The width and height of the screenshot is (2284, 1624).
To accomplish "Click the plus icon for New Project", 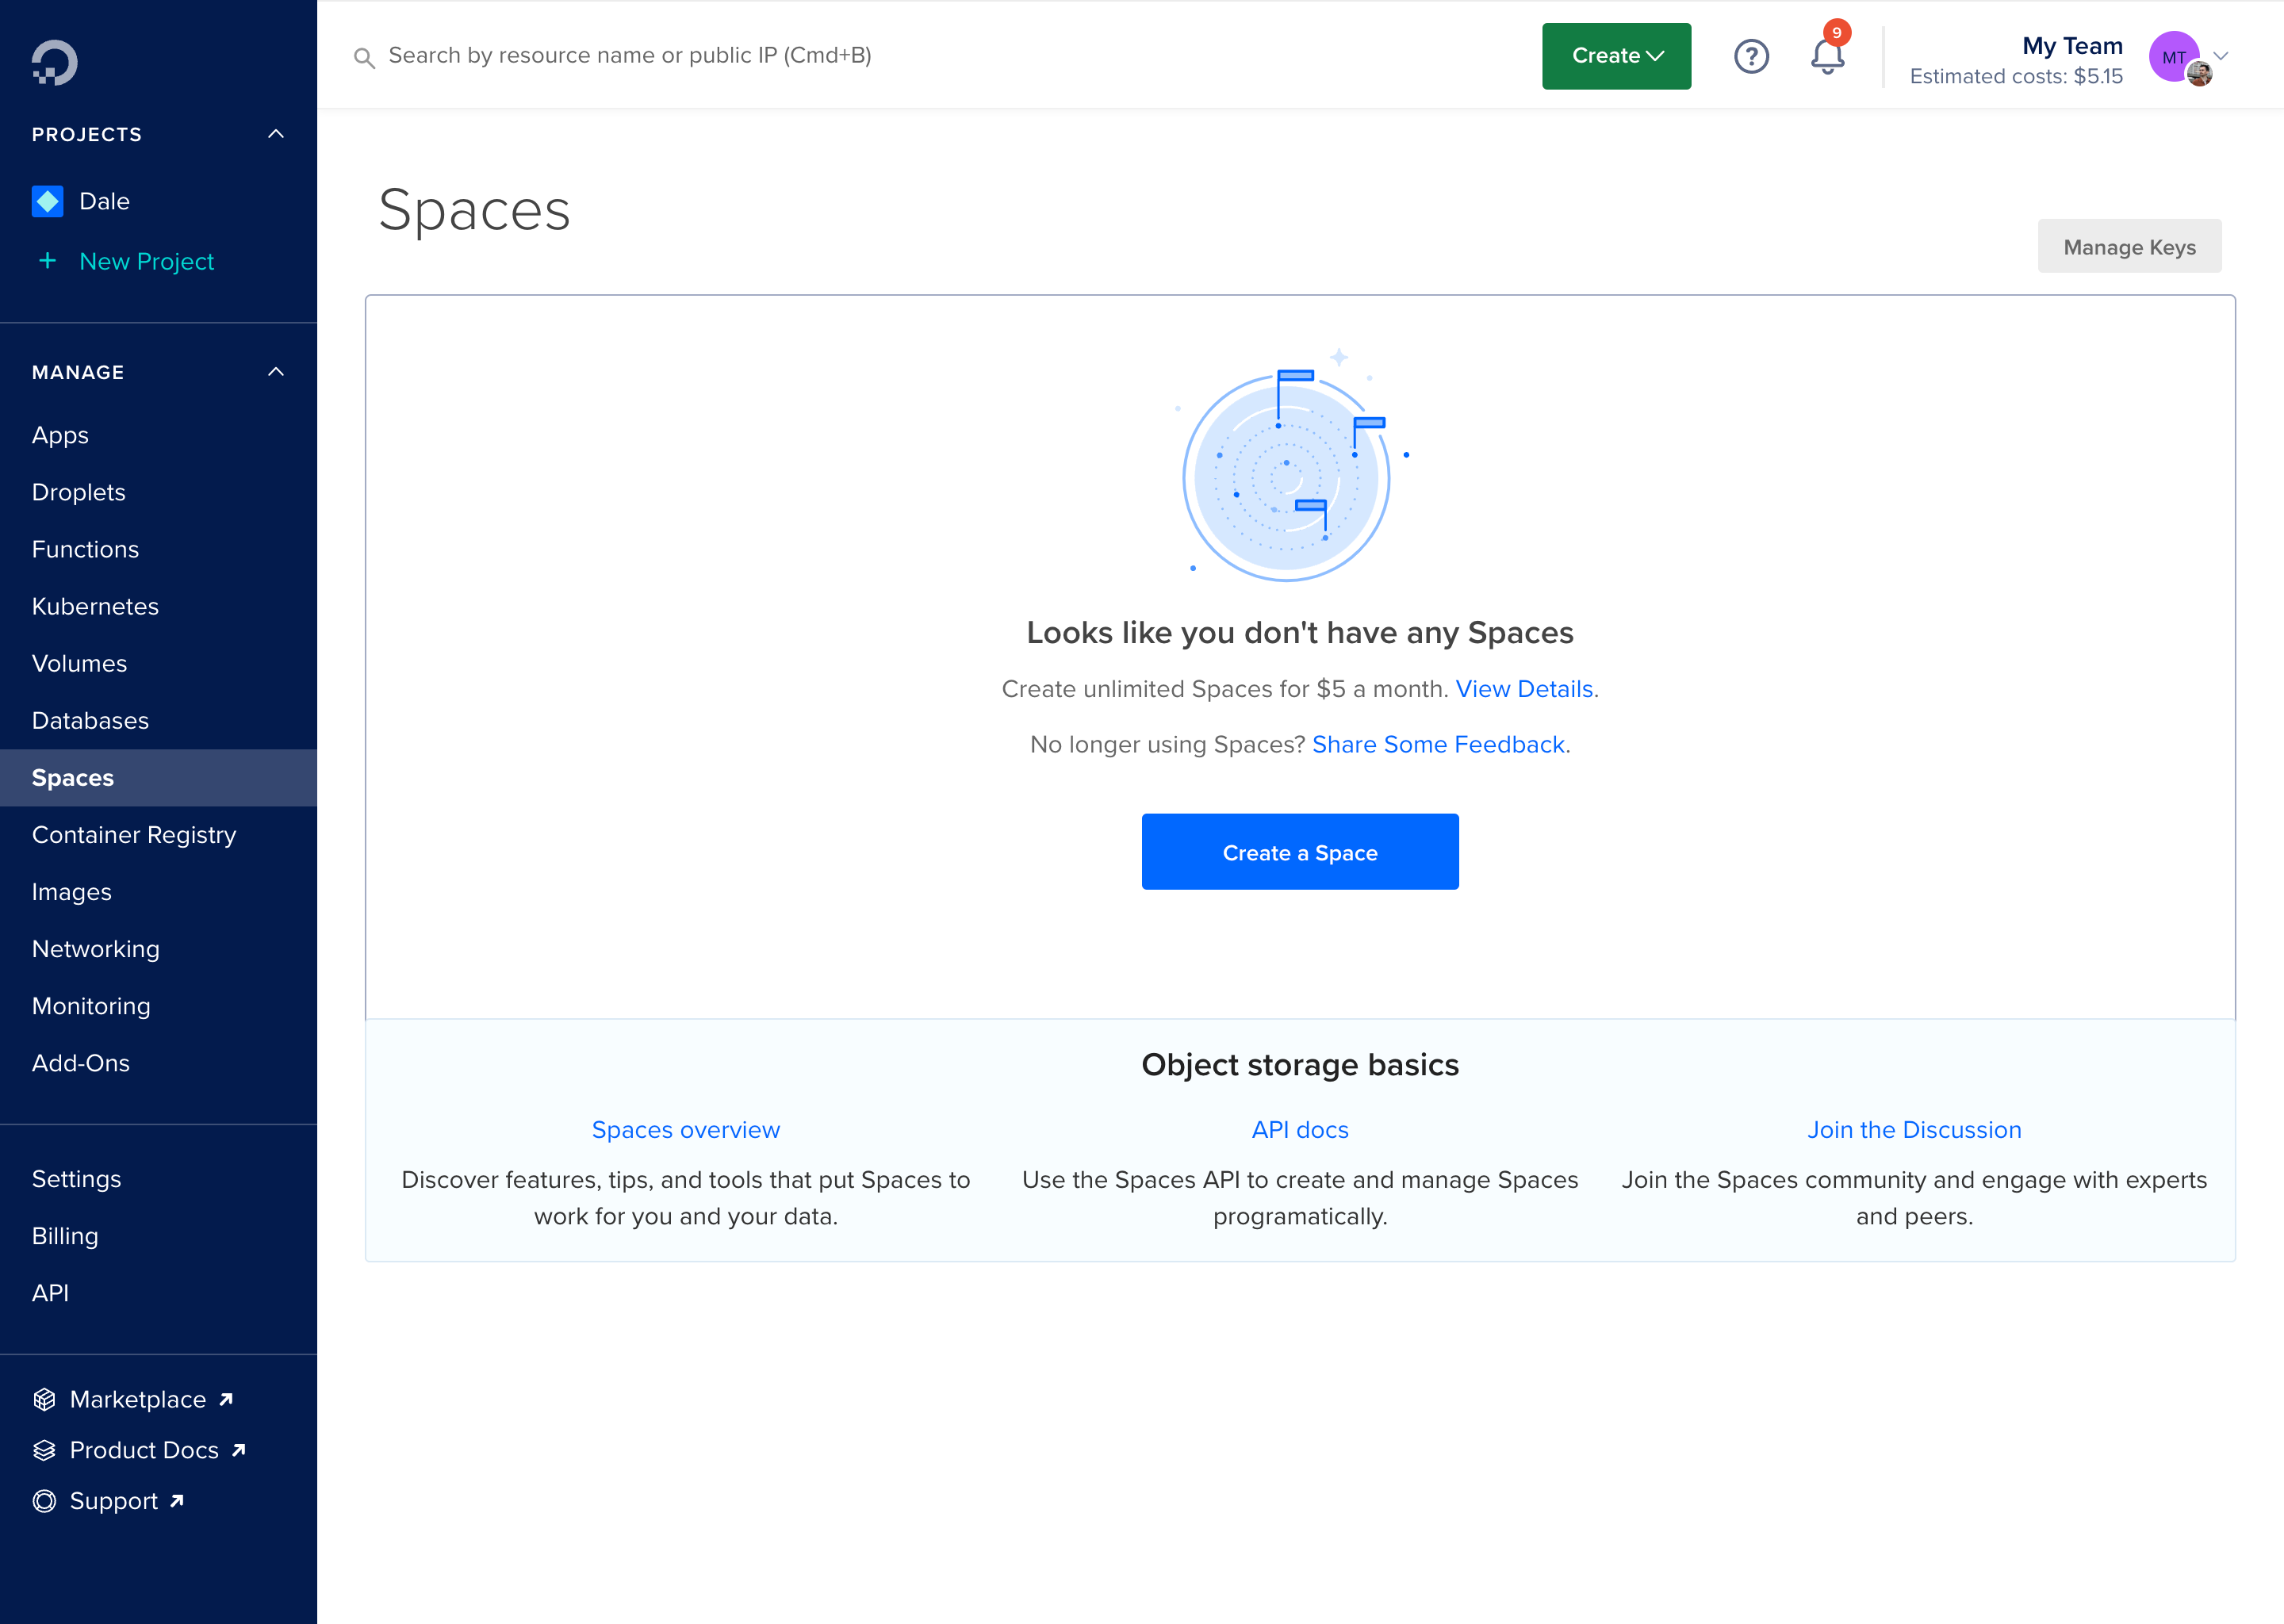I will pos(47,261).
